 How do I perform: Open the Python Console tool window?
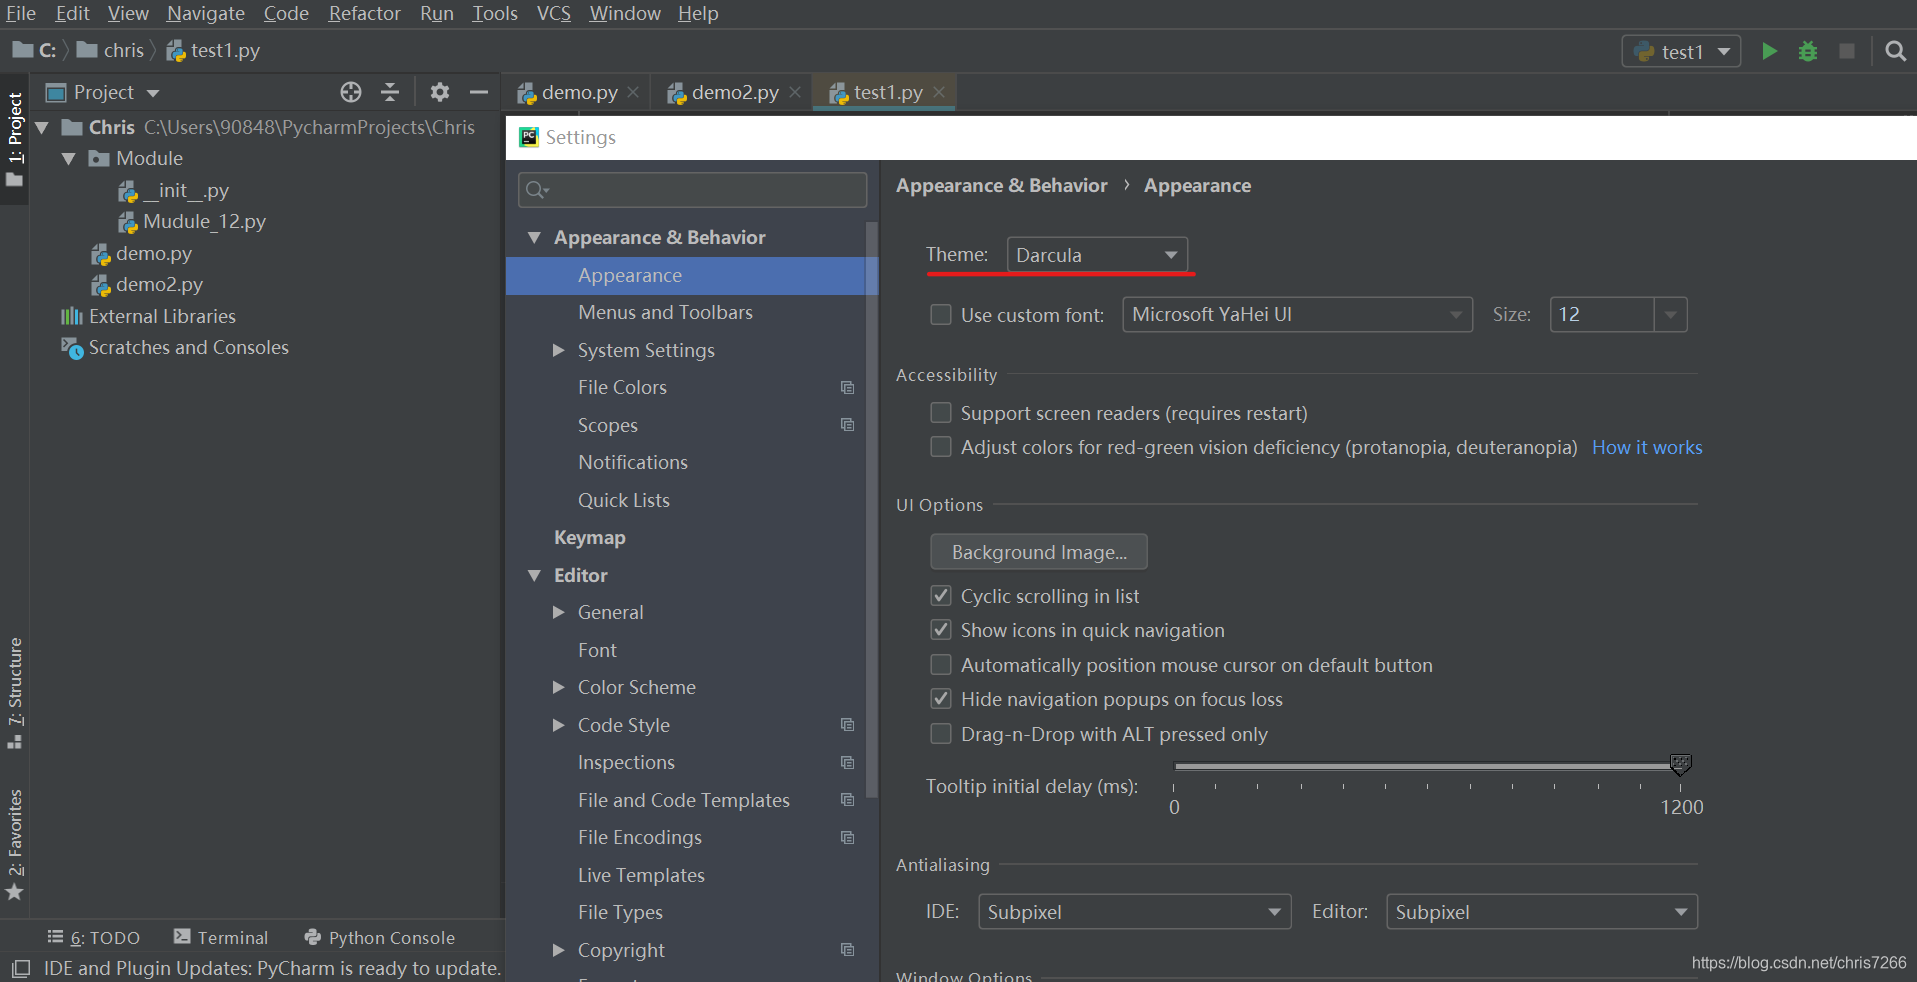[x=380, y=938]
